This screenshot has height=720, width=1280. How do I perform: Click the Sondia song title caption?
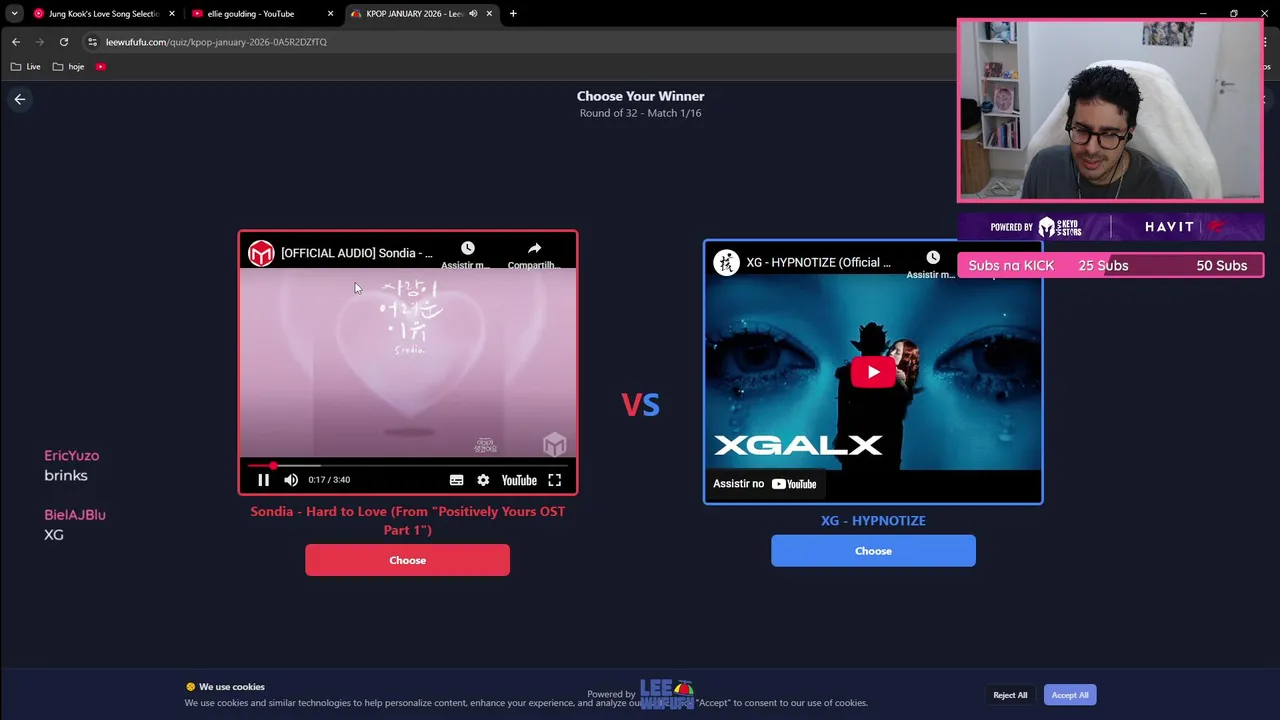click(x=407, y=520)
